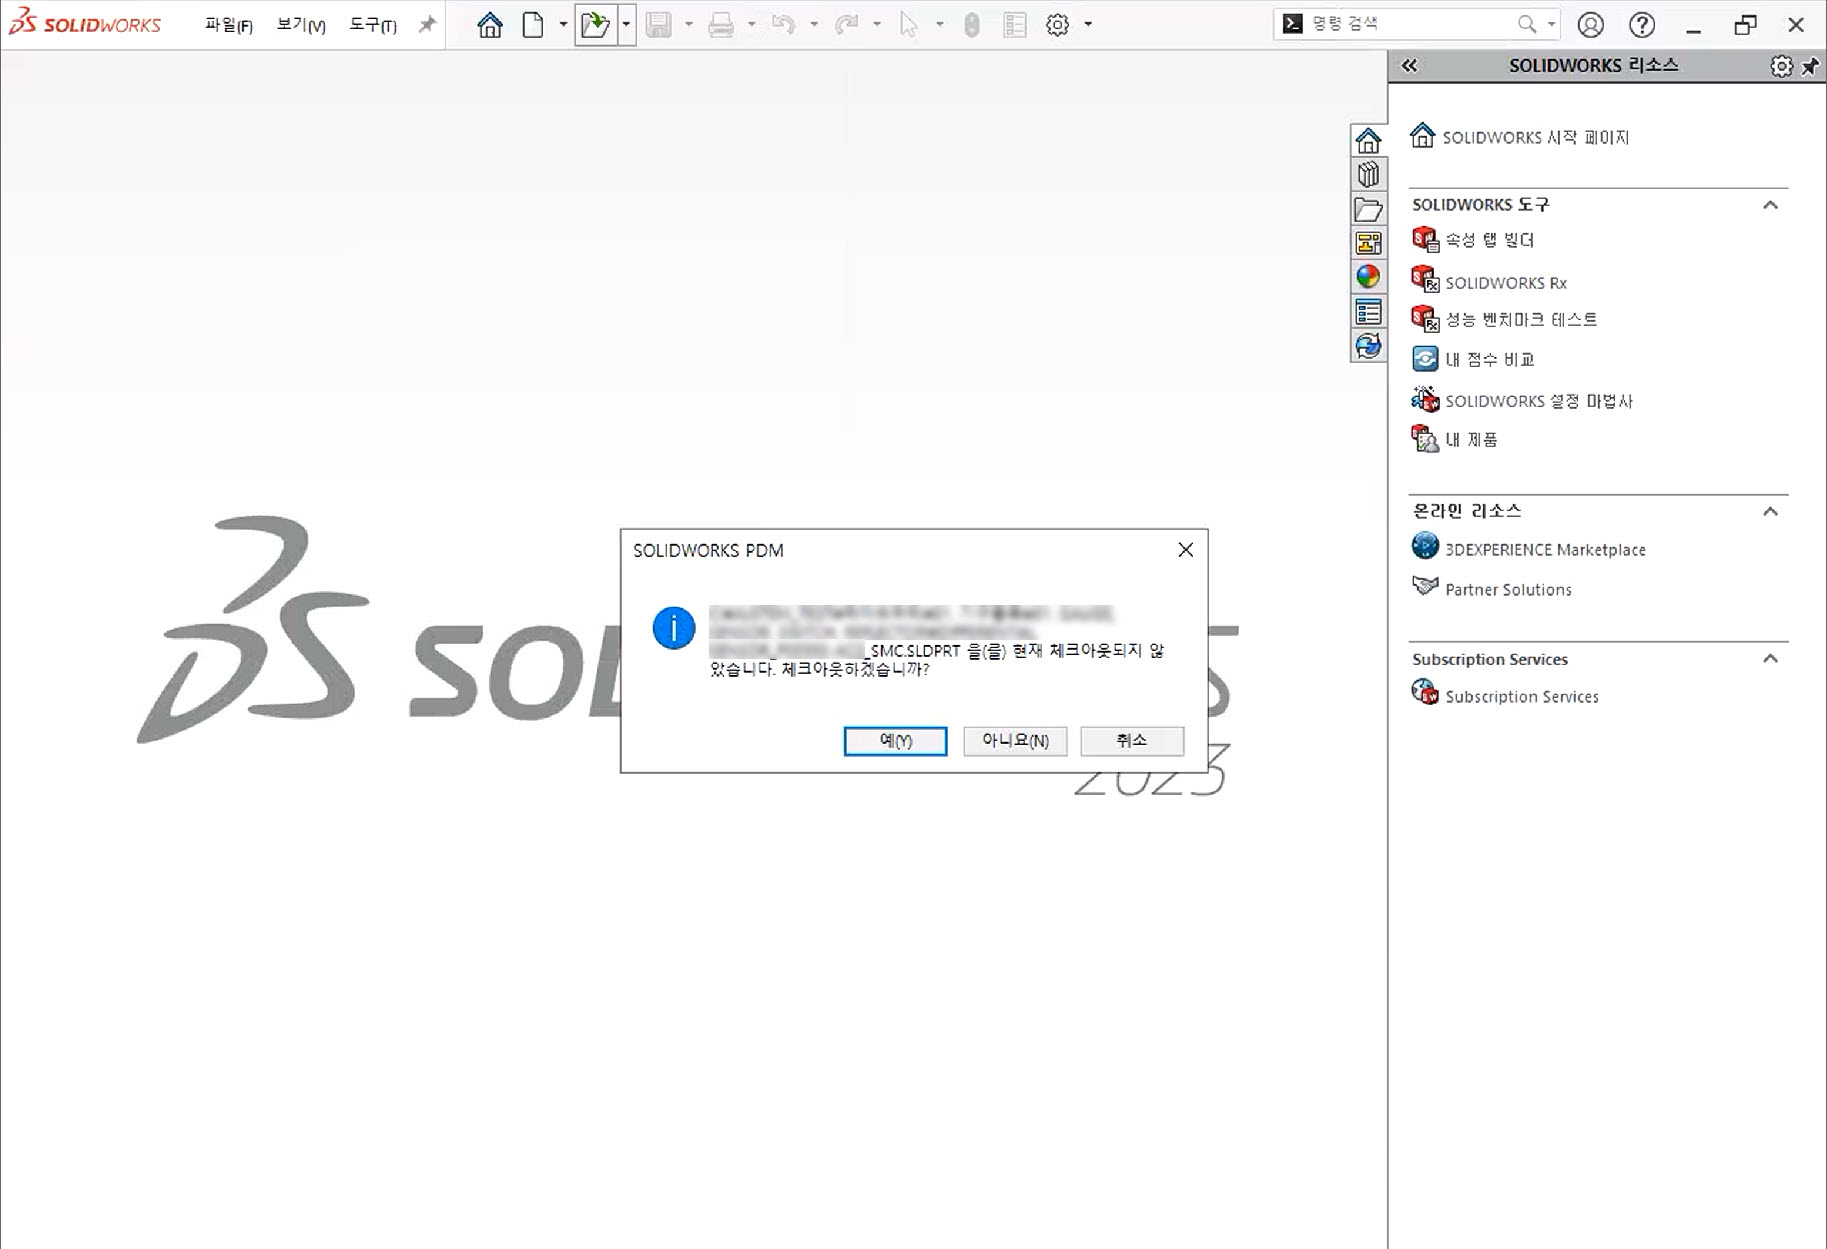Click the gear icon in Resources panel header
This screenshot has height=1249, width=1827.
[x=1781, y=66]
